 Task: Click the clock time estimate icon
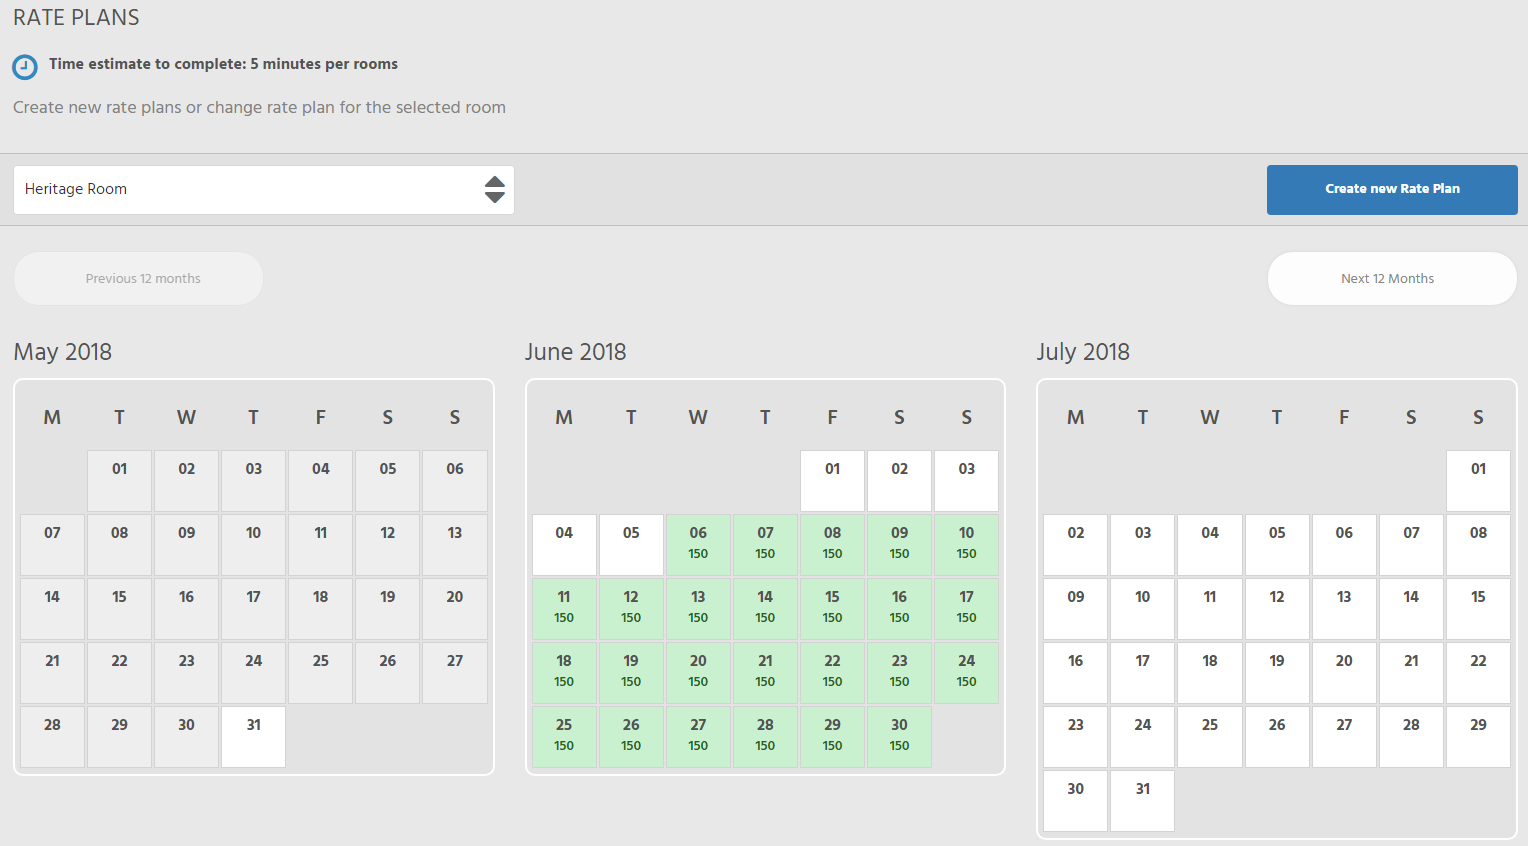click(x=24, y=67)
